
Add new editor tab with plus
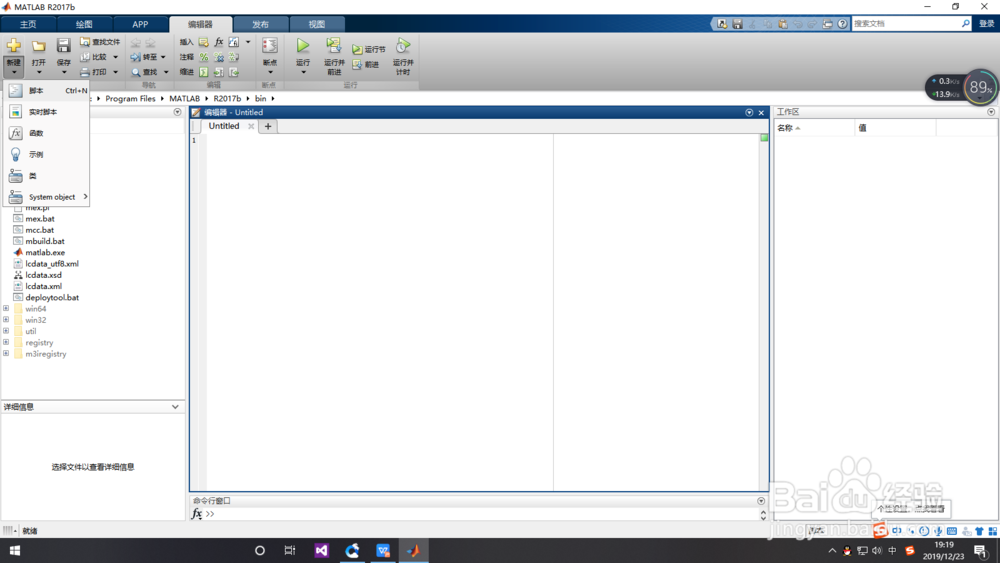(x=268, y=126)
